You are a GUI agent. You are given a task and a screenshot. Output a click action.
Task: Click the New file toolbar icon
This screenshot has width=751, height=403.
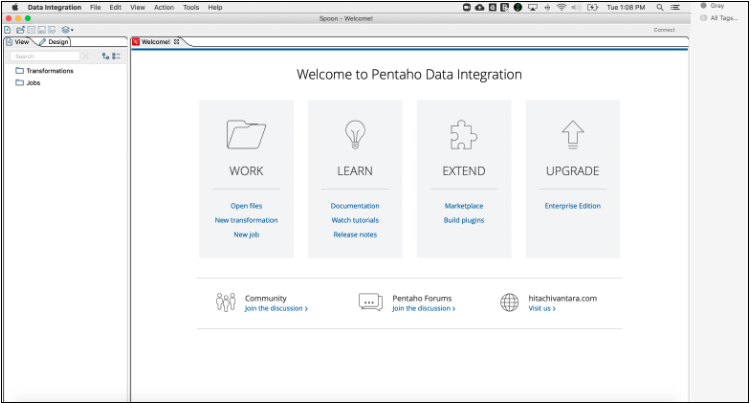click(8, 30)
